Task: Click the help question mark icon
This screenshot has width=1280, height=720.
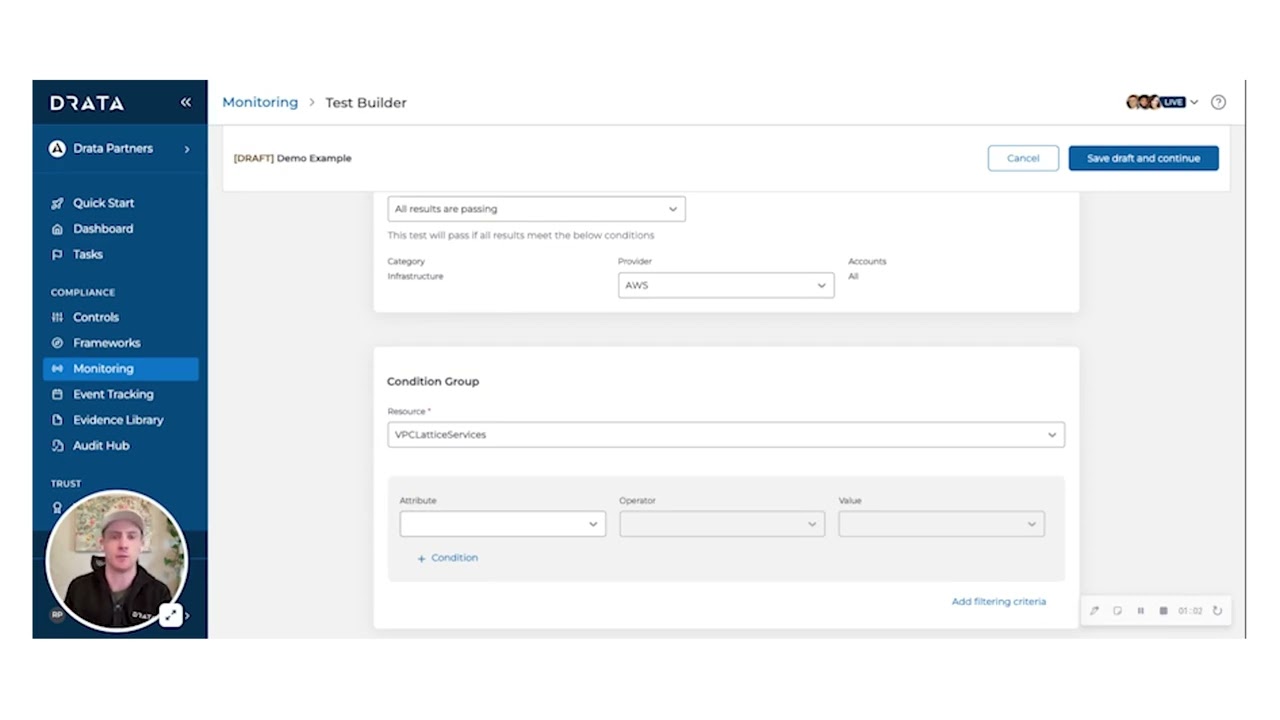Action: click(1218, 102)
